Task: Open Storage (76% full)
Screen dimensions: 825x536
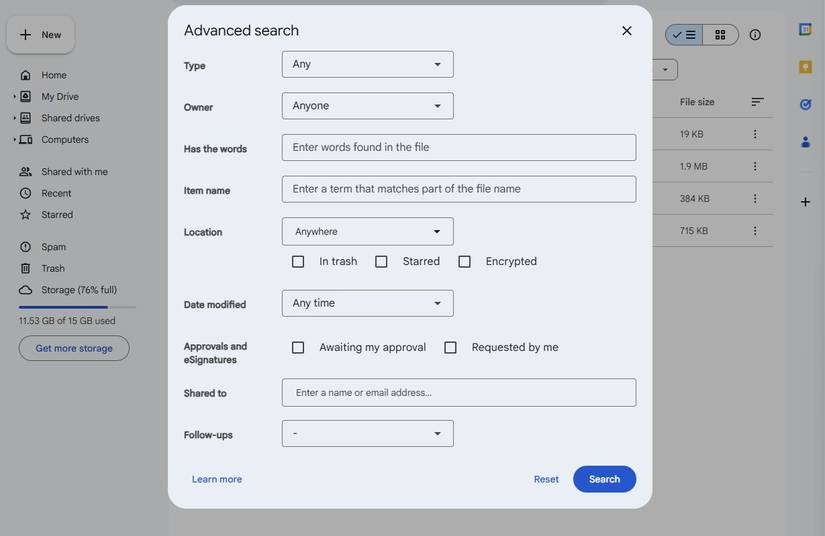Action: [x=79, y=290]
